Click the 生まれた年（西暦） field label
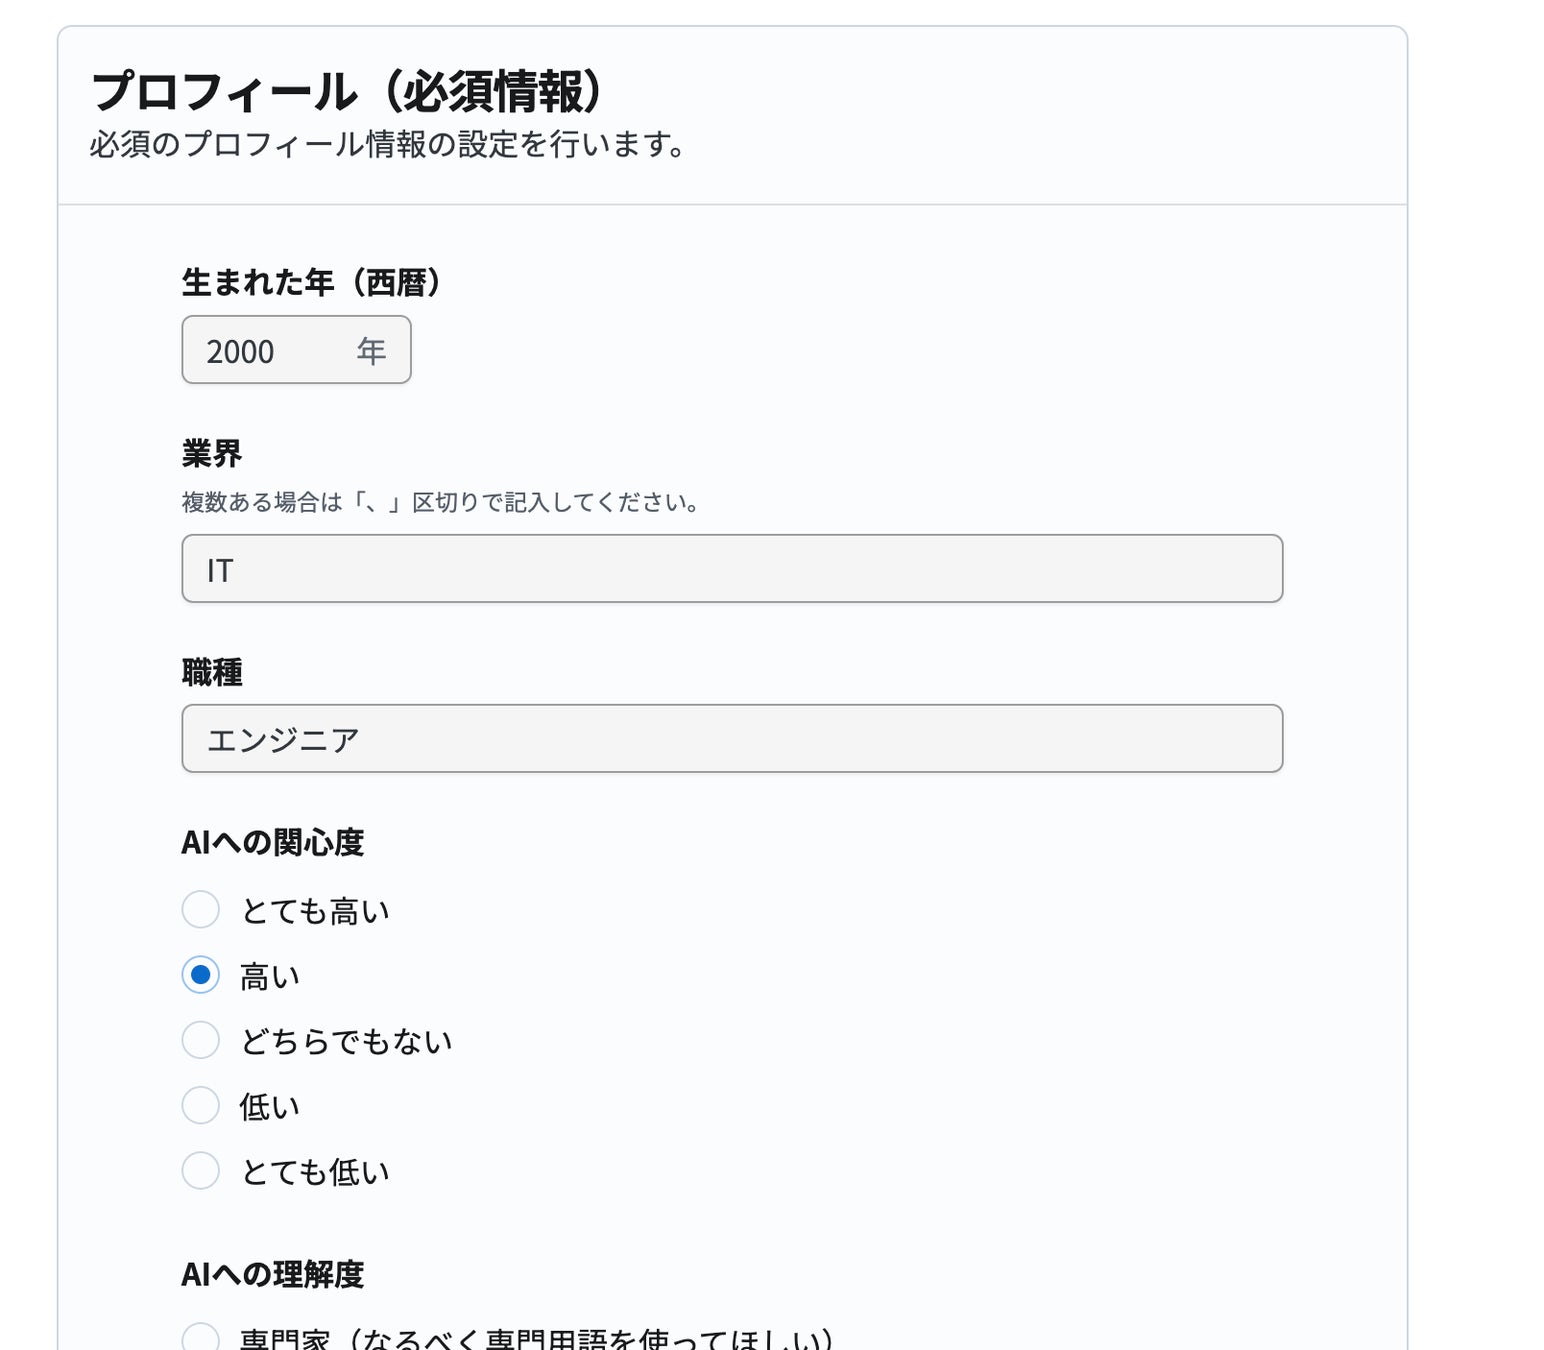Viewport: 1544px width, 1350px height. pos(311,283)
